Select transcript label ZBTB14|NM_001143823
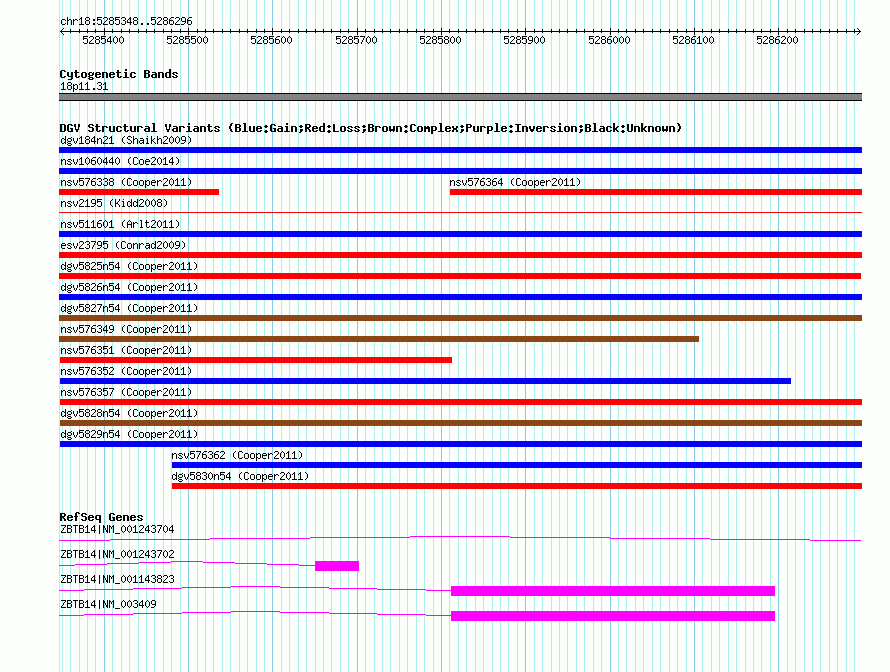This screenshot has width=890, height=672. [x=117, y=579]
